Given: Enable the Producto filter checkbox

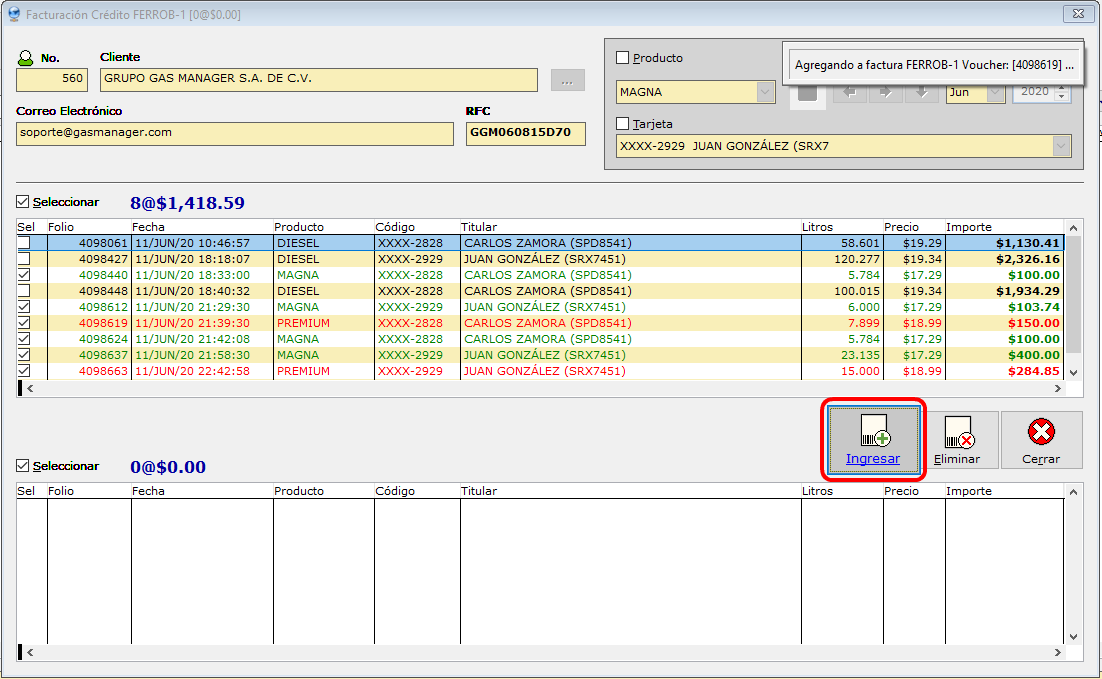Looking at the screenshot, I should [x=623, y=58].
